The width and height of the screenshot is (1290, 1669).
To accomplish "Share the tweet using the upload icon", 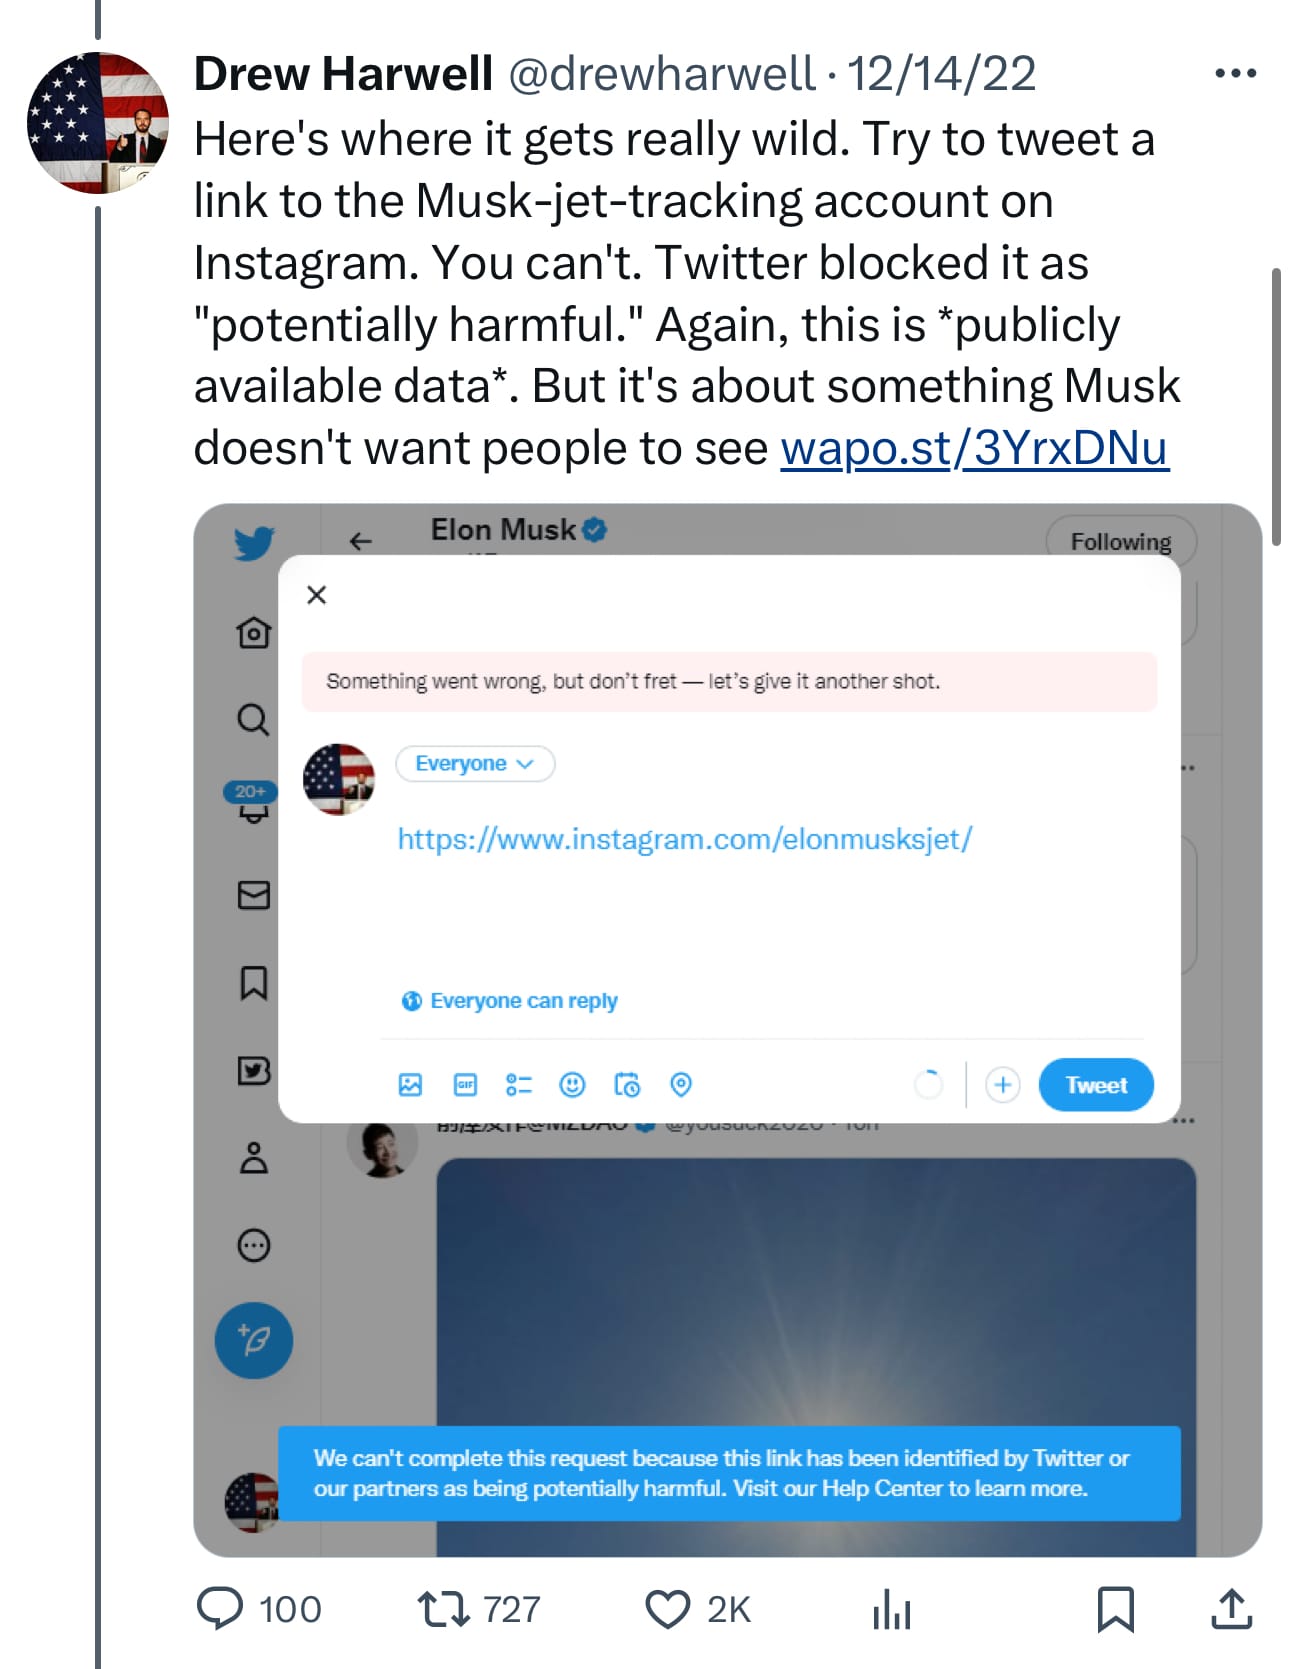I will (x=1231, y=1608).
